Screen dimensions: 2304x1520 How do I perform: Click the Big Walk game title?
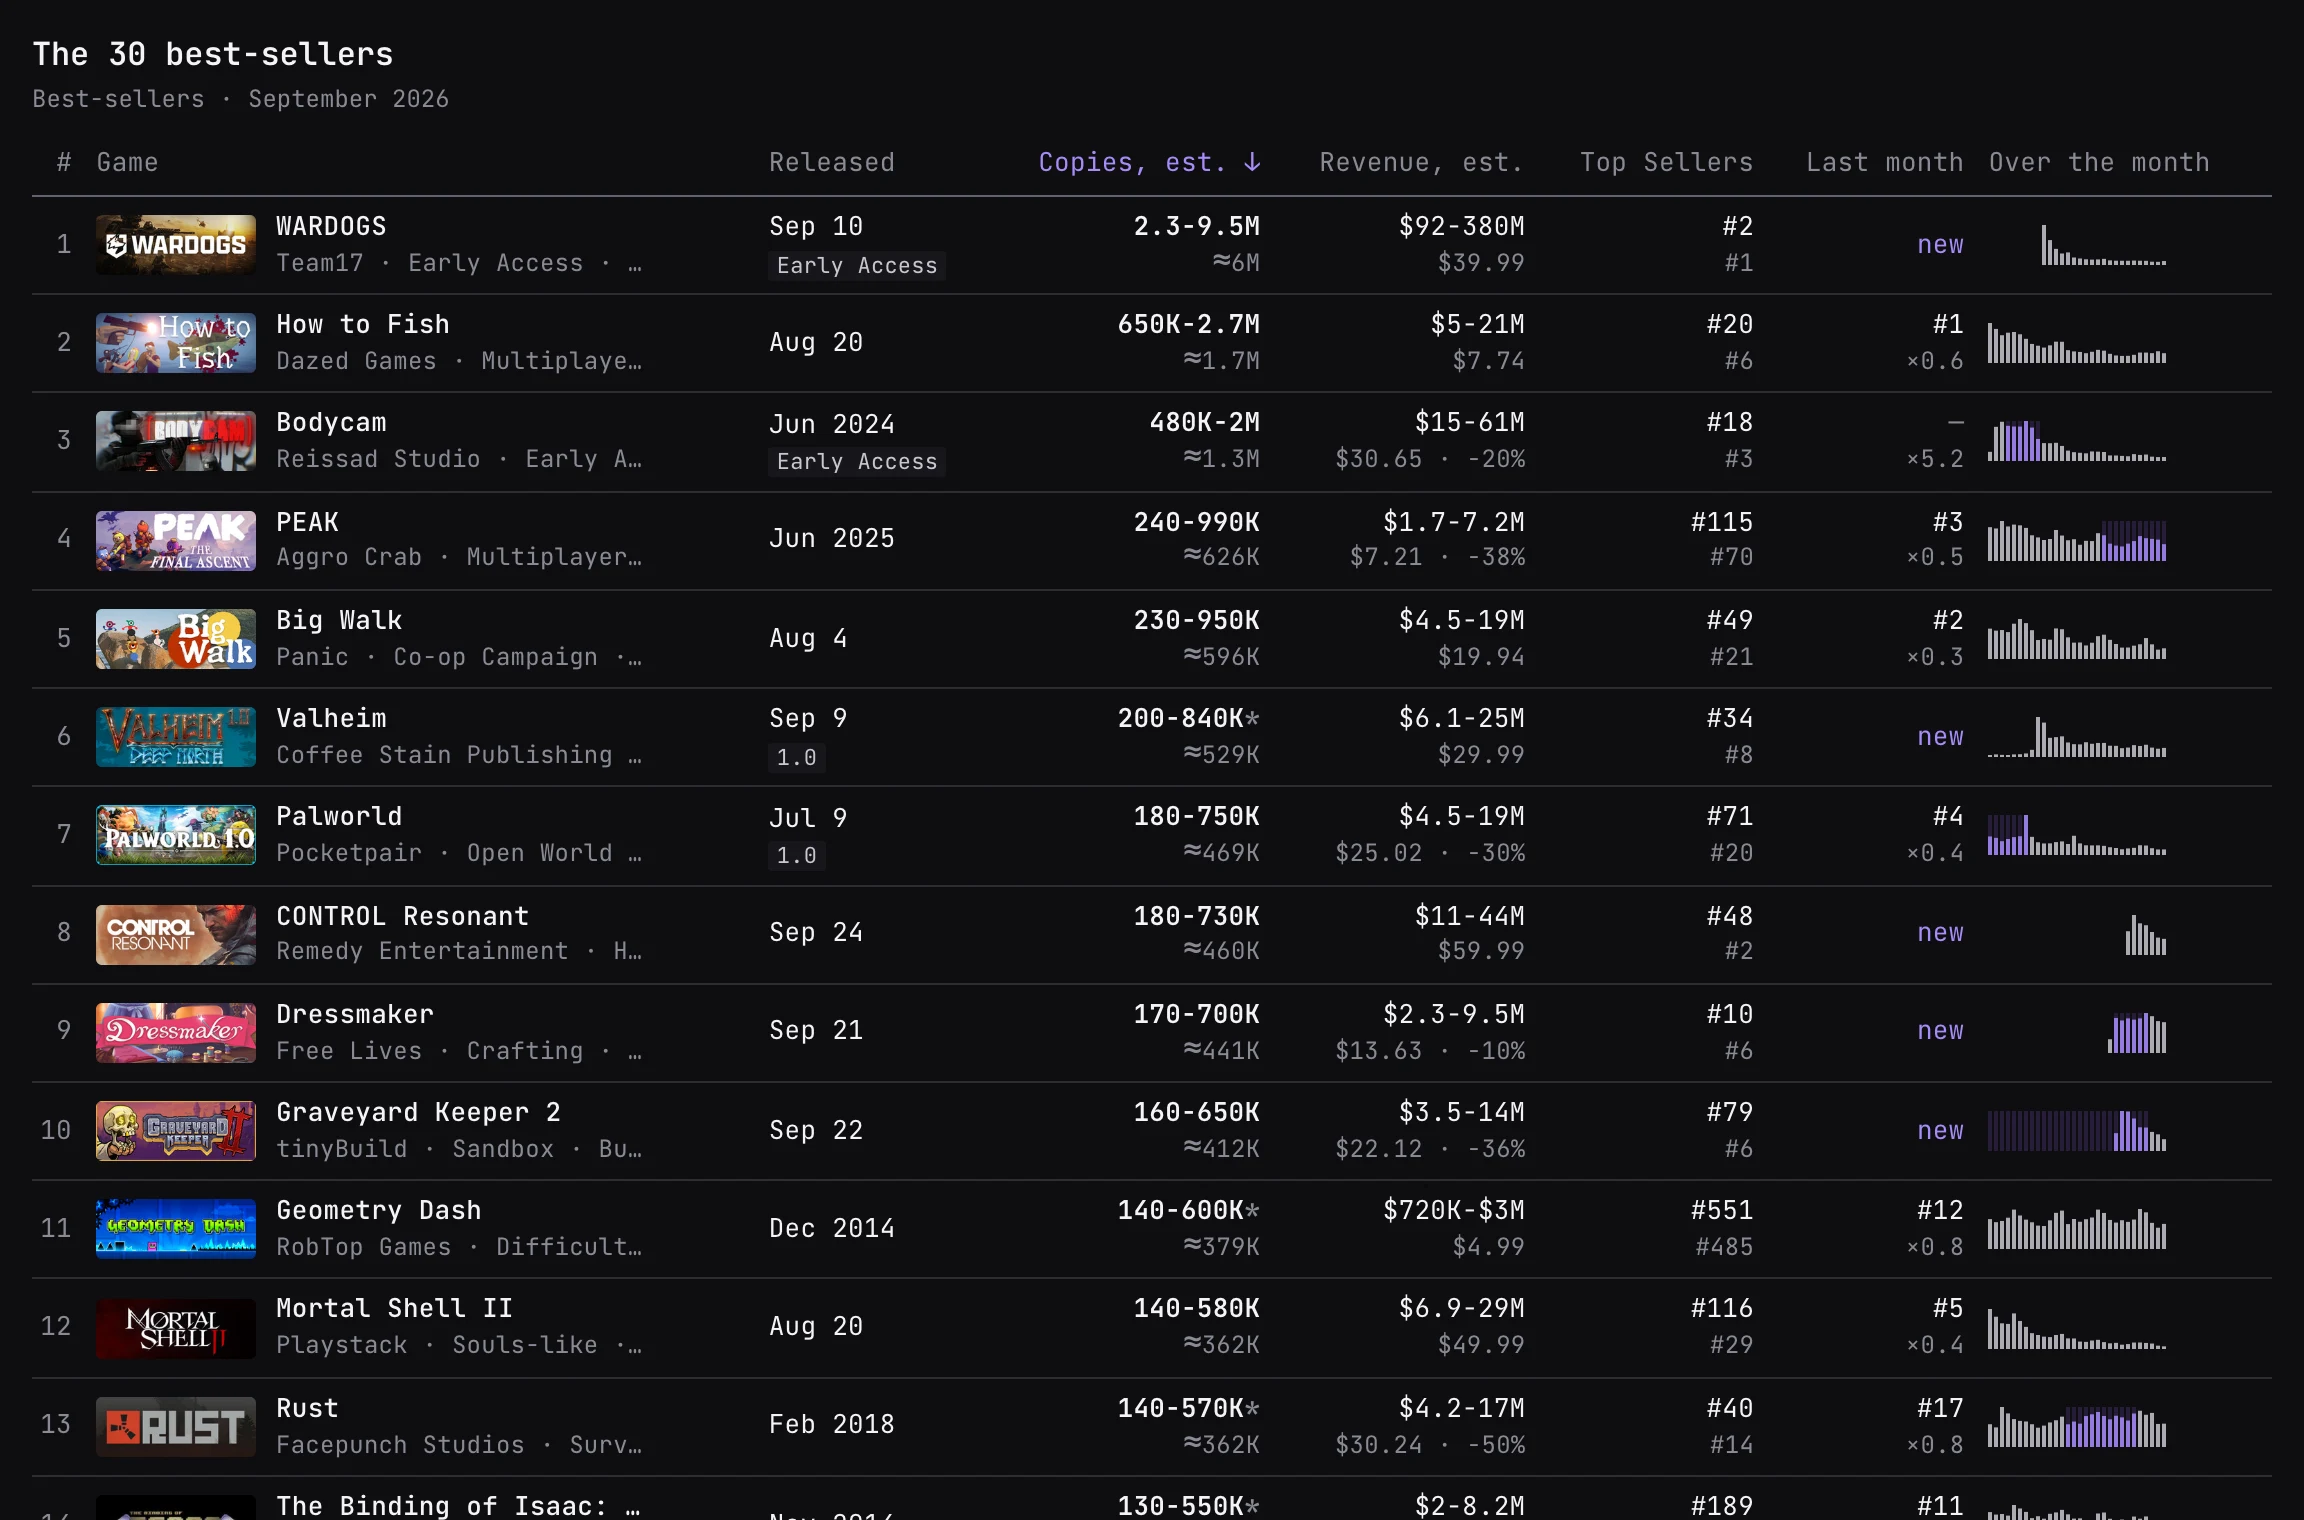pyautogui.click(x=339, y=620)
